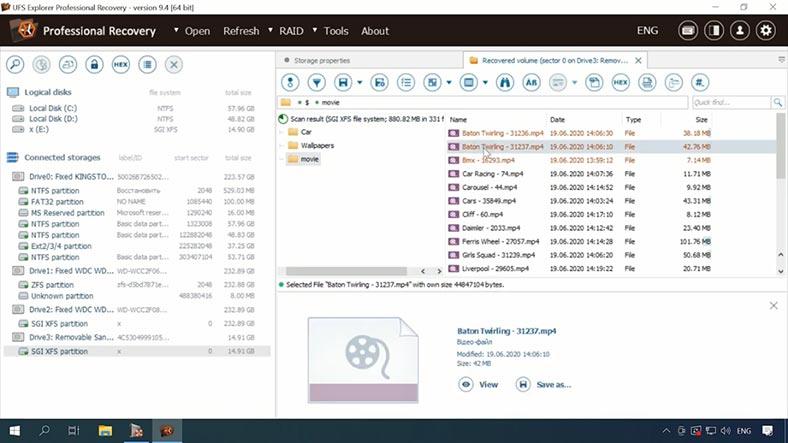Click the Name column header
Screen dimensions: 788x443
pyautogui.click(x=496, y=120)
